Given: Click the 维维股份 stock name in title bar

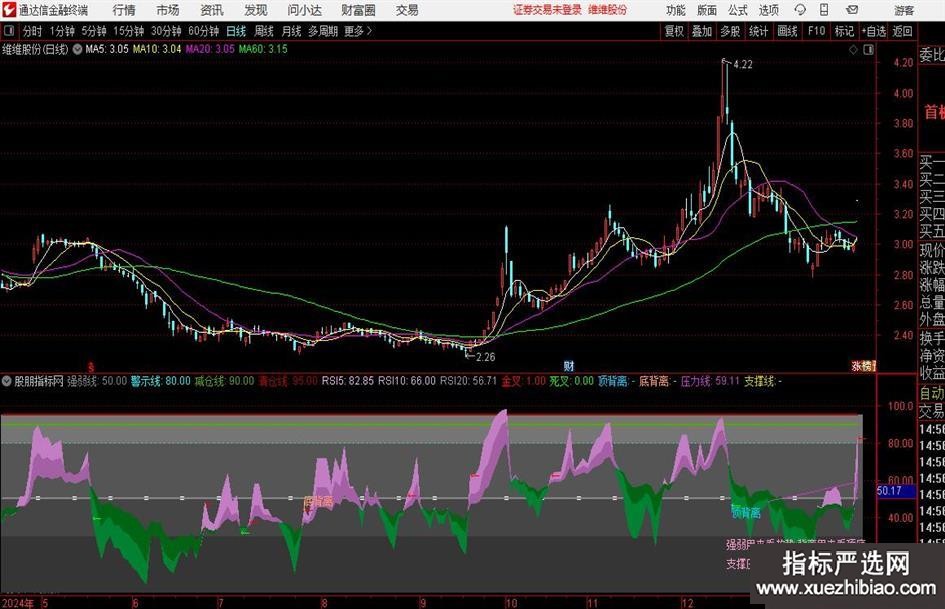Looking at the screenshot, I should click(x=608, y=10).
